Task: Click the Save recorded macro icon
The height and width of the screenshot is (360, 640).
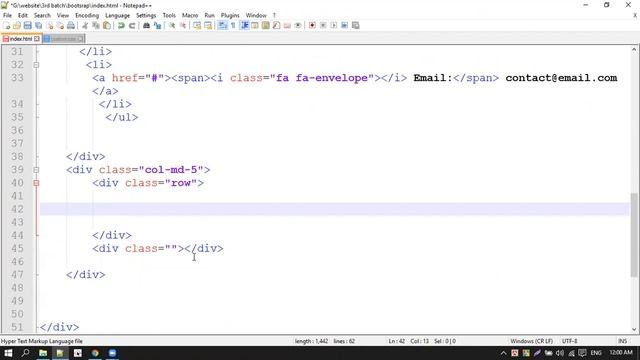Action: (x=356, y=25)
